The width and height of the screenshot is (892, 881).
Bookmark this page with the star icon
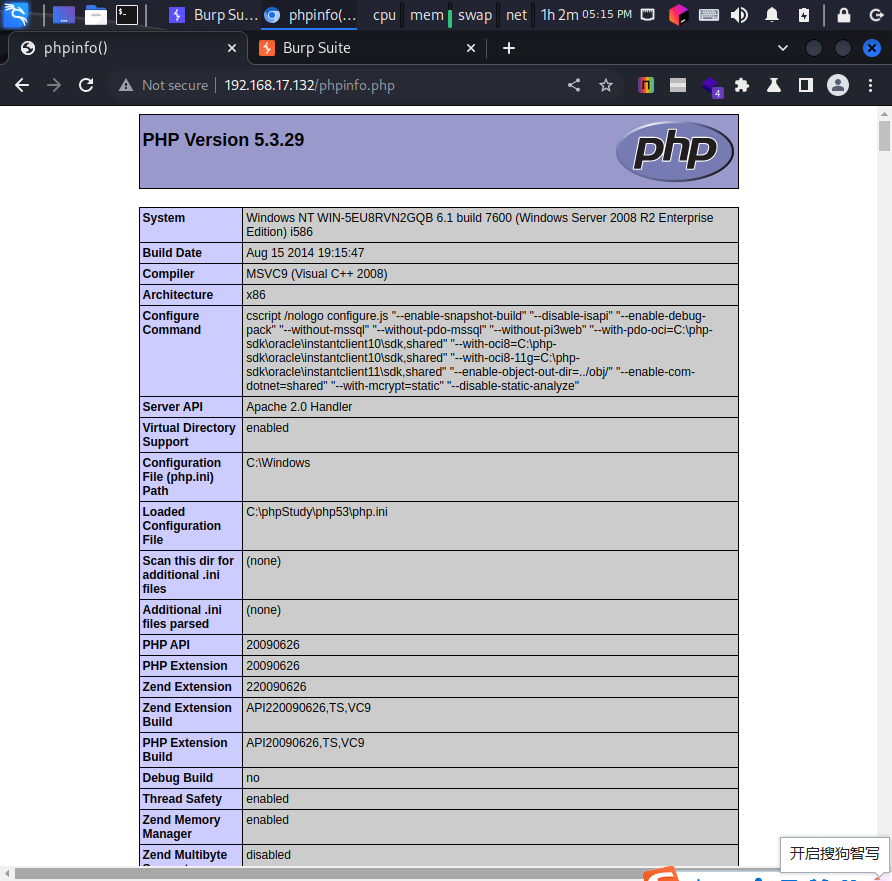point(606,85)
